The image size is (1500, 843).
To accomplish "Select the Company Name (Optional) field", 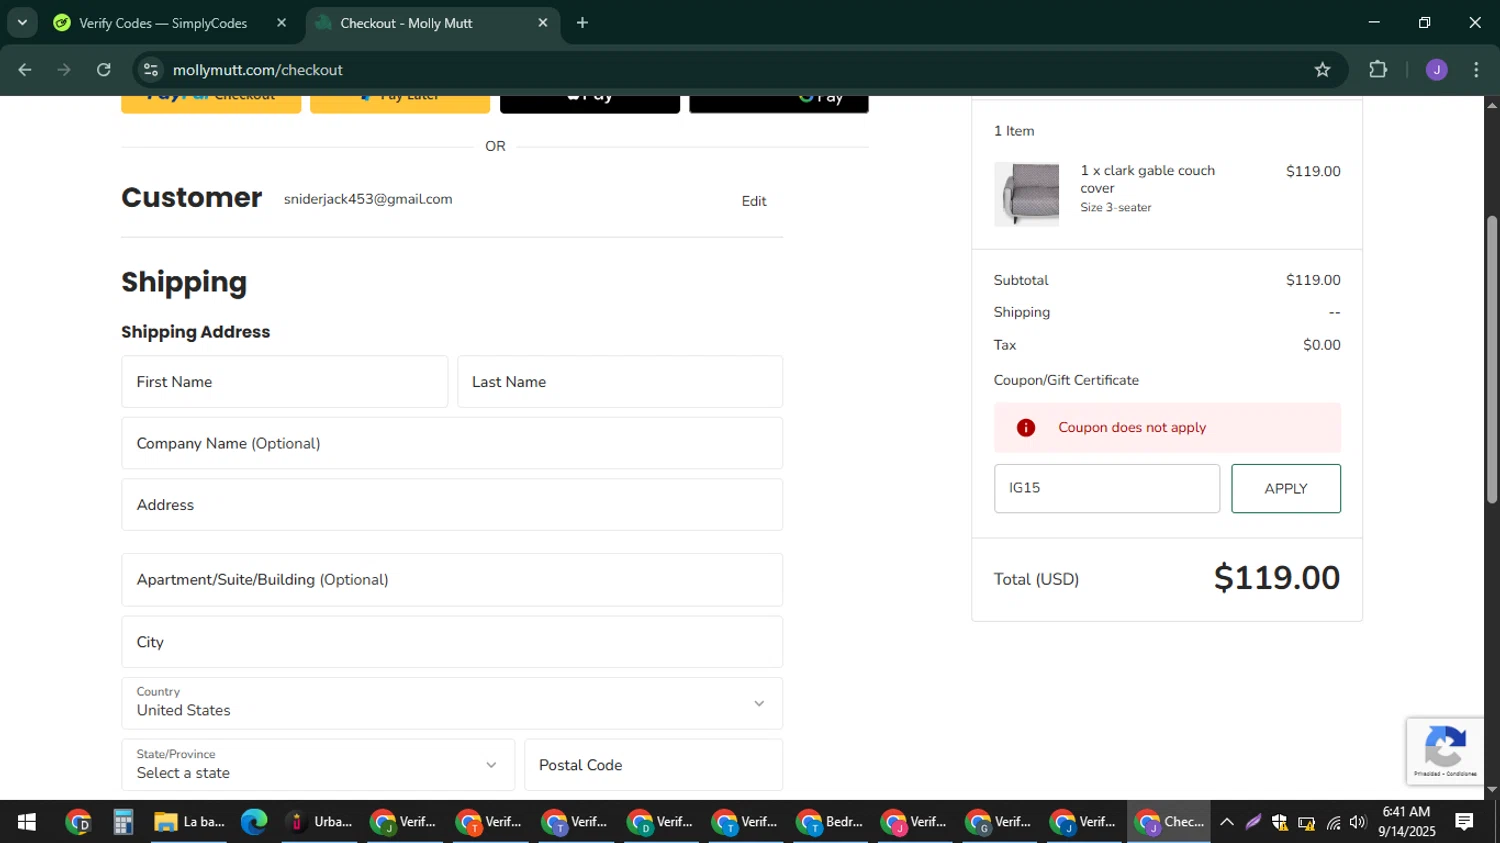I will [x=452, y=443].
